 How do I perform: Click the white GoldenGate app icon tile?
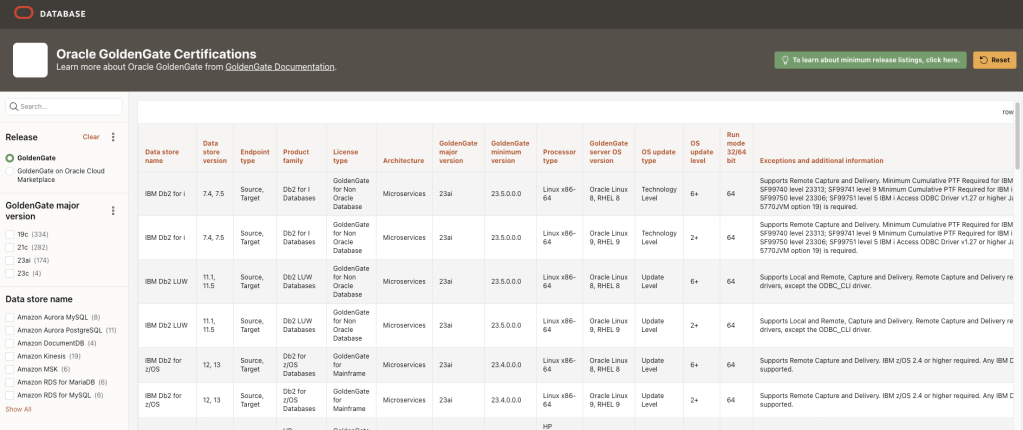pyautogui.click(x=30, y=60)
